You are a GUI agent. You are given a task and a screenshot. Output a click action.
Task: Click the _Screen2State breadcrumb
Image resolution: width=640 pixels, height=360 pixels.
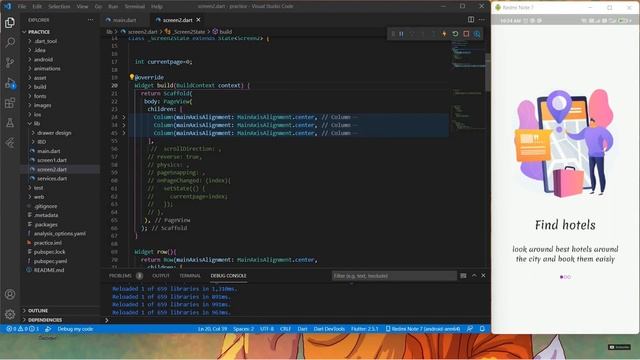(x=188, y=31)
